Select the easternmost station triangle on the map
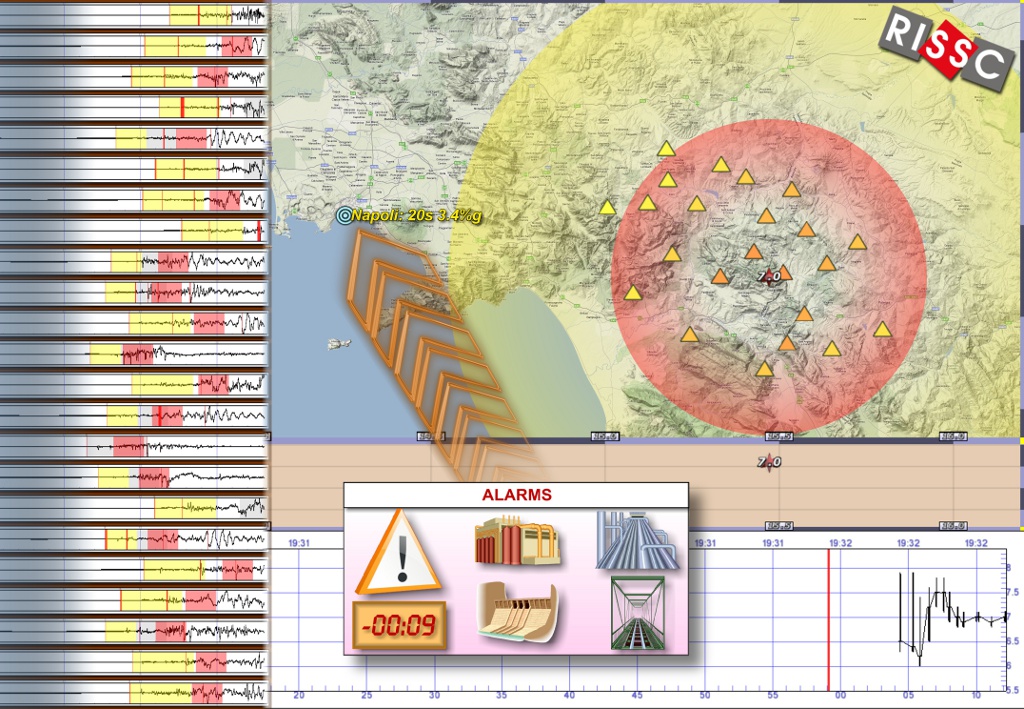Image resolution: width=1024 pixels, height=709 pixels. pos(882,329)
